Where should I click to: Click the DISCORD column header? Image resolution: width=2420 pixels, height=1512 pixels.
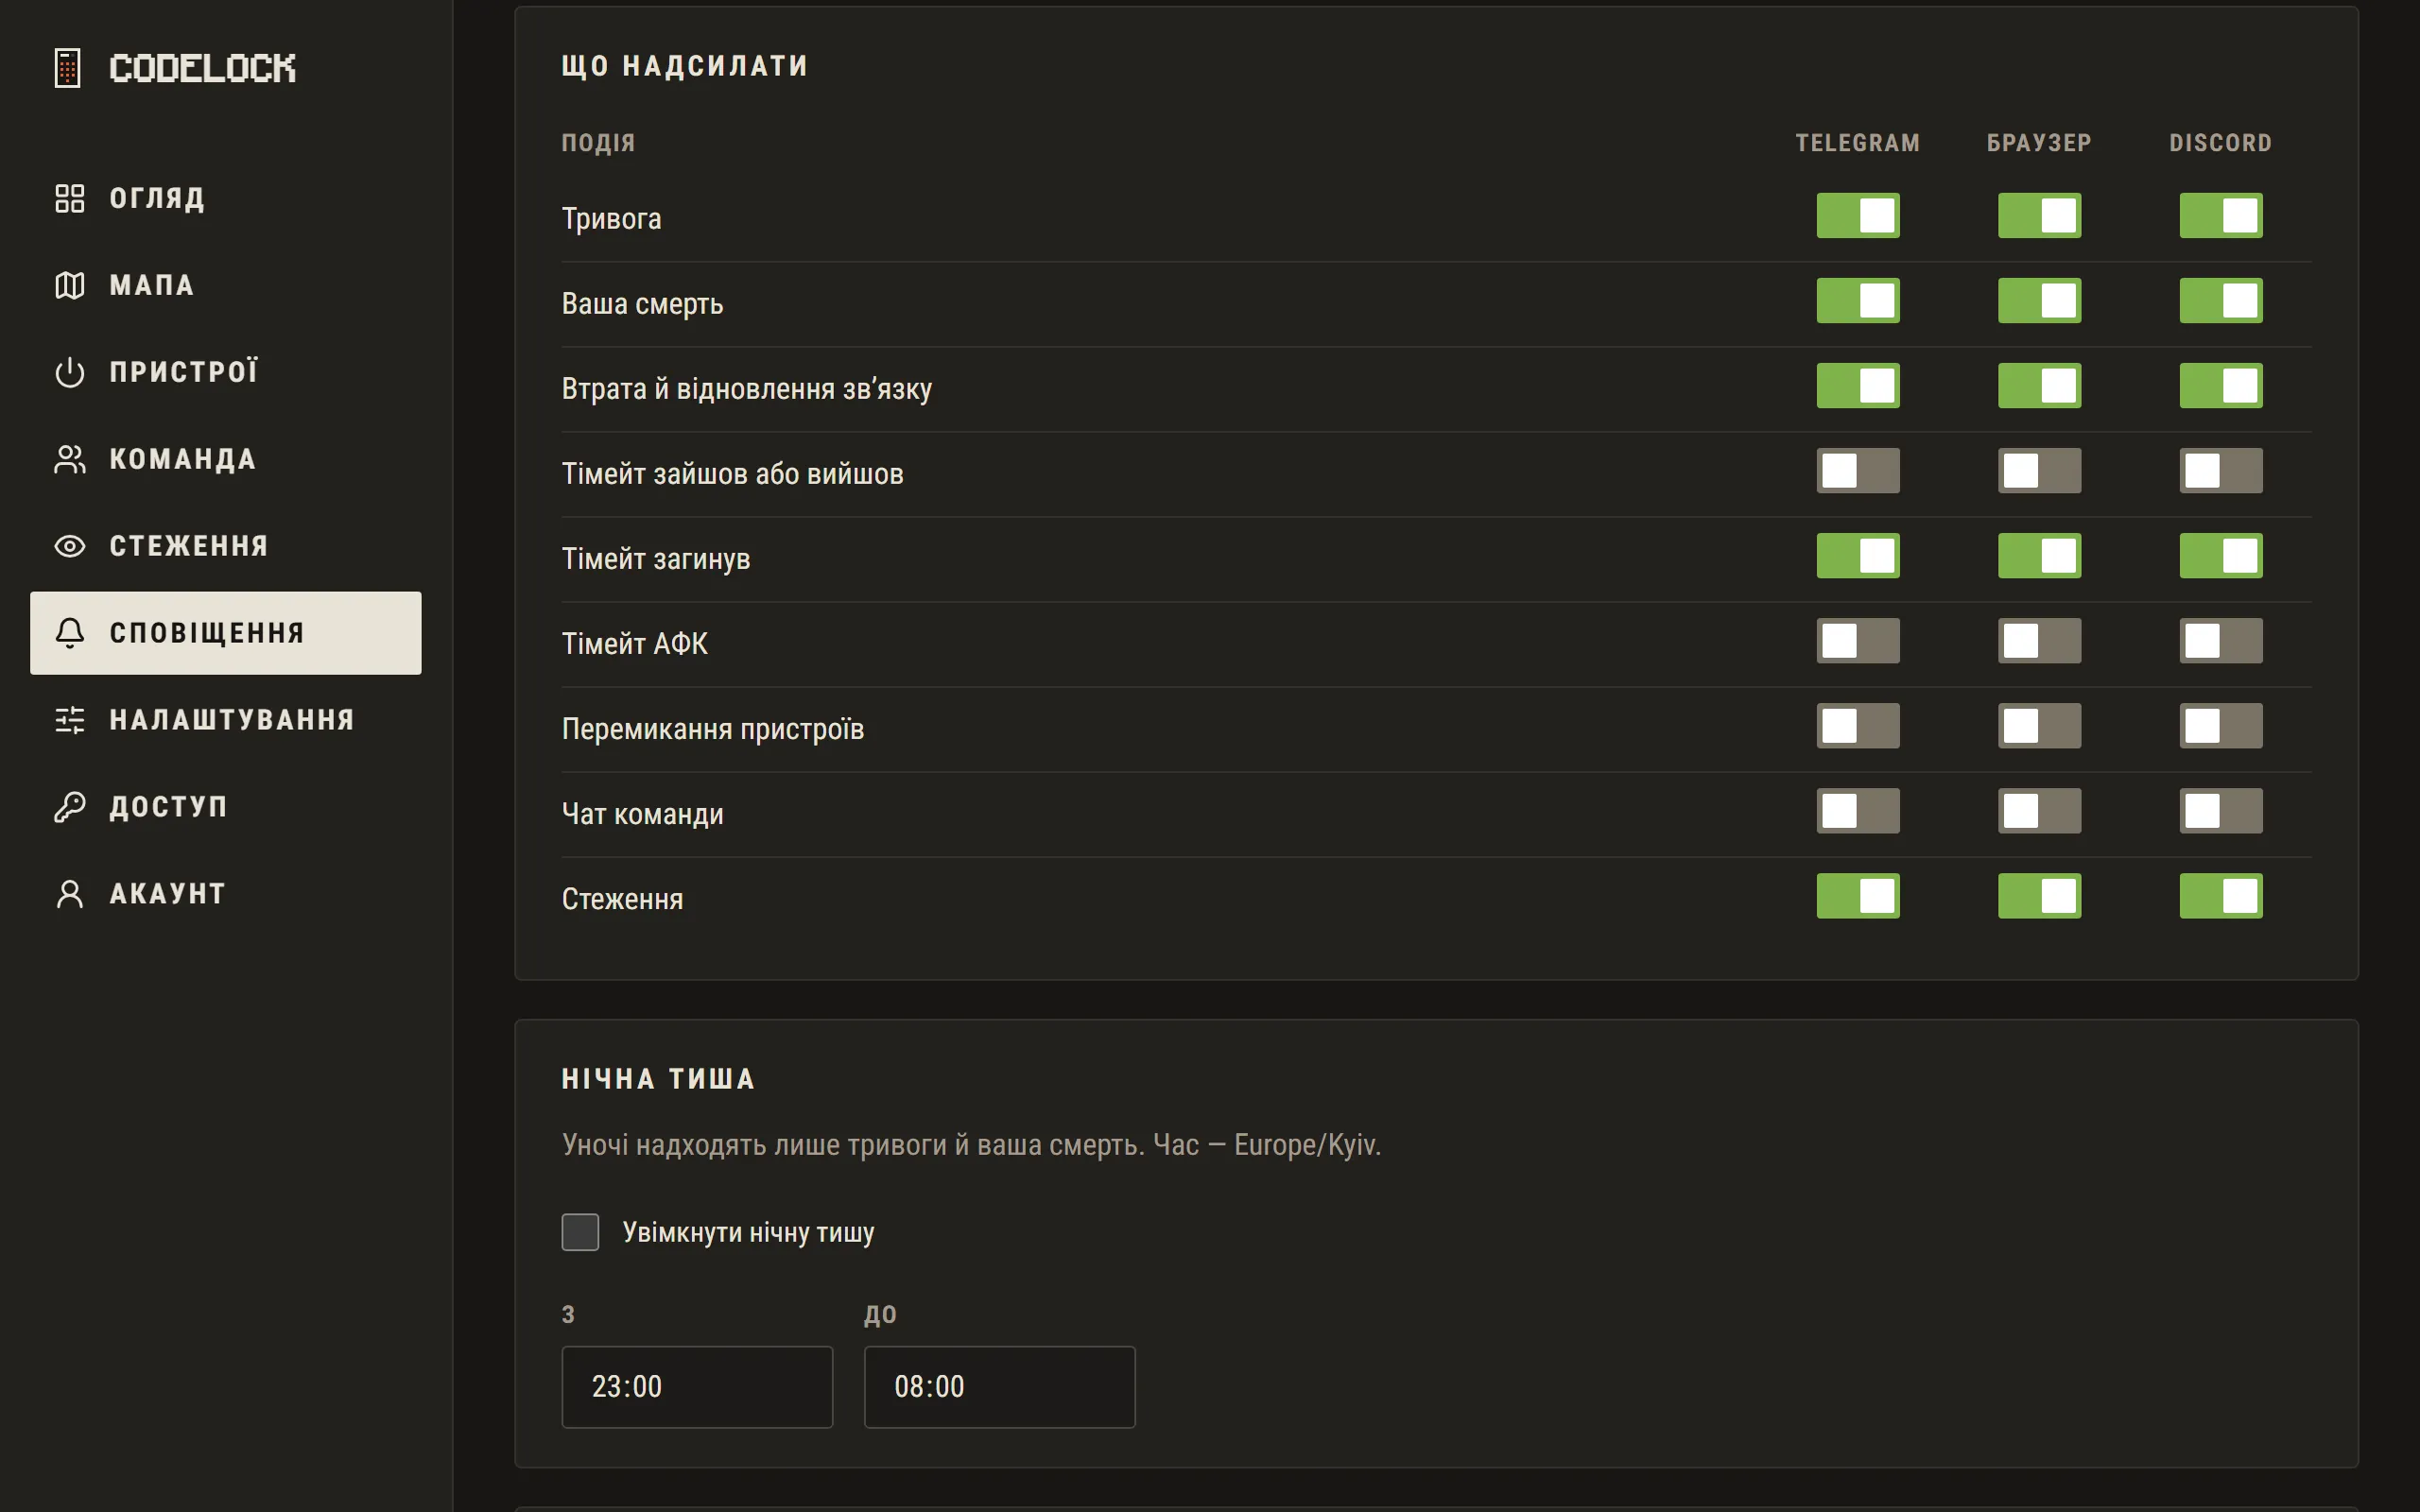(2221, 143)
